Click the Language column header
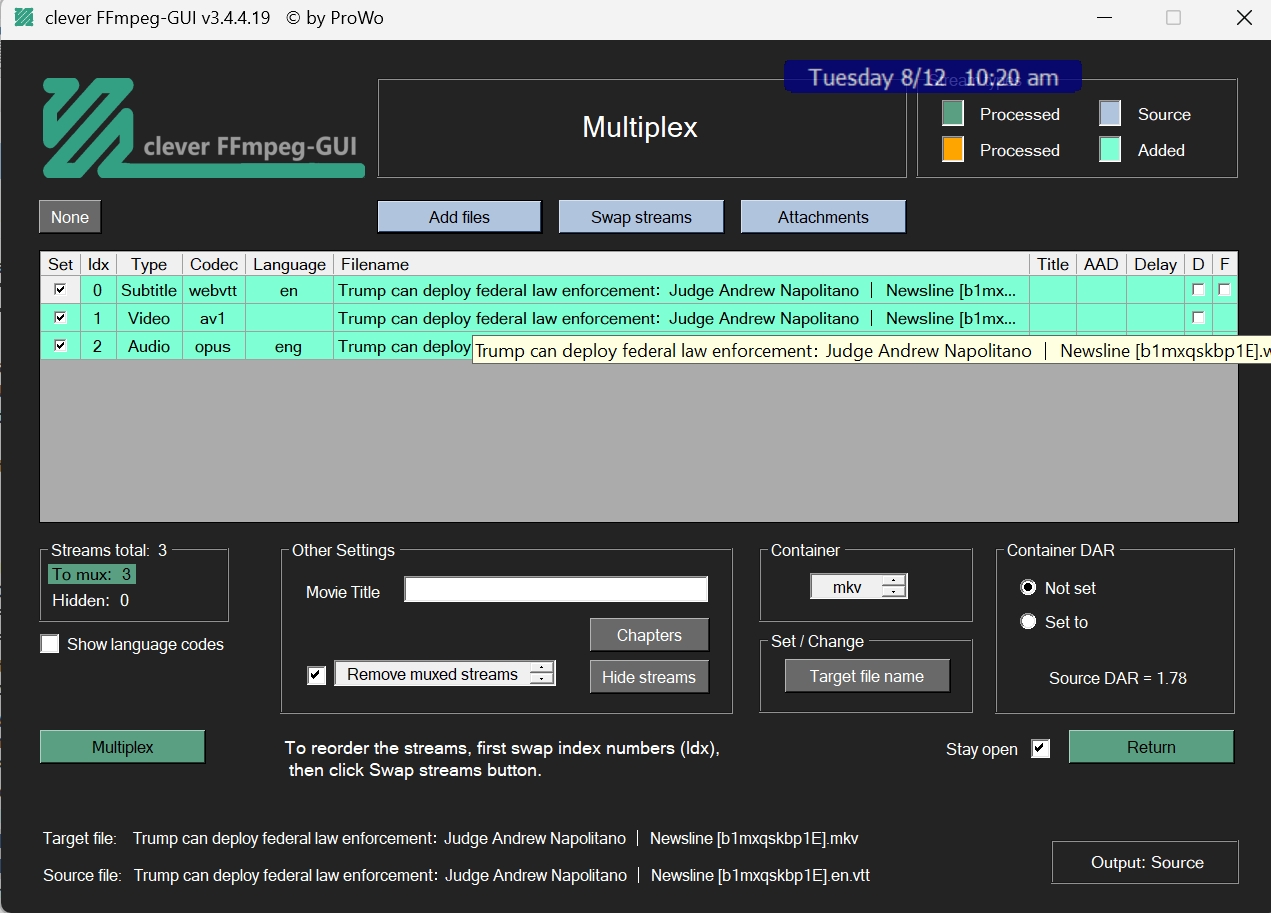The width and height of the screenshot is (1271, 913). (289, 264)
